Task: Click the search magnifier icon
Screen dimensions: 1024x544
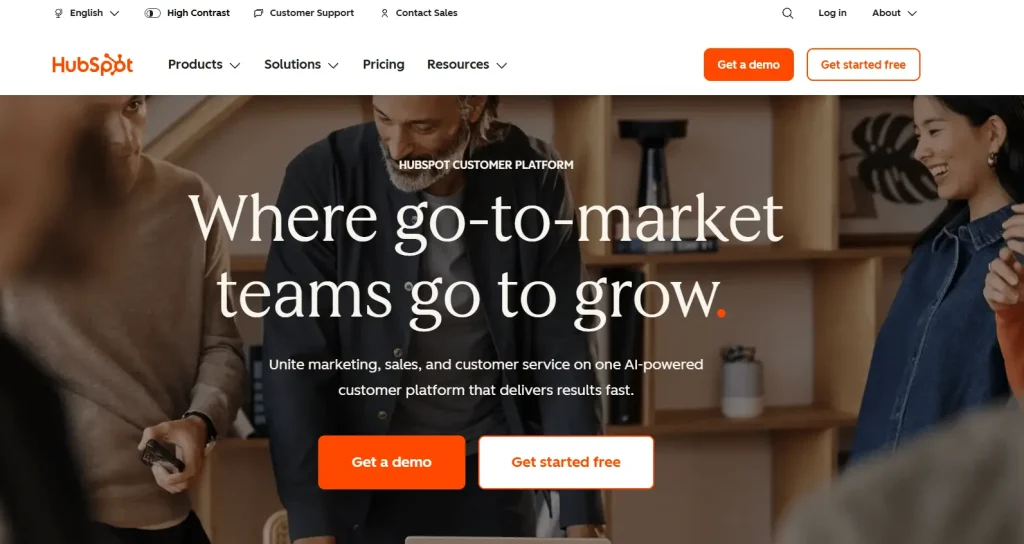Action: 788,13
